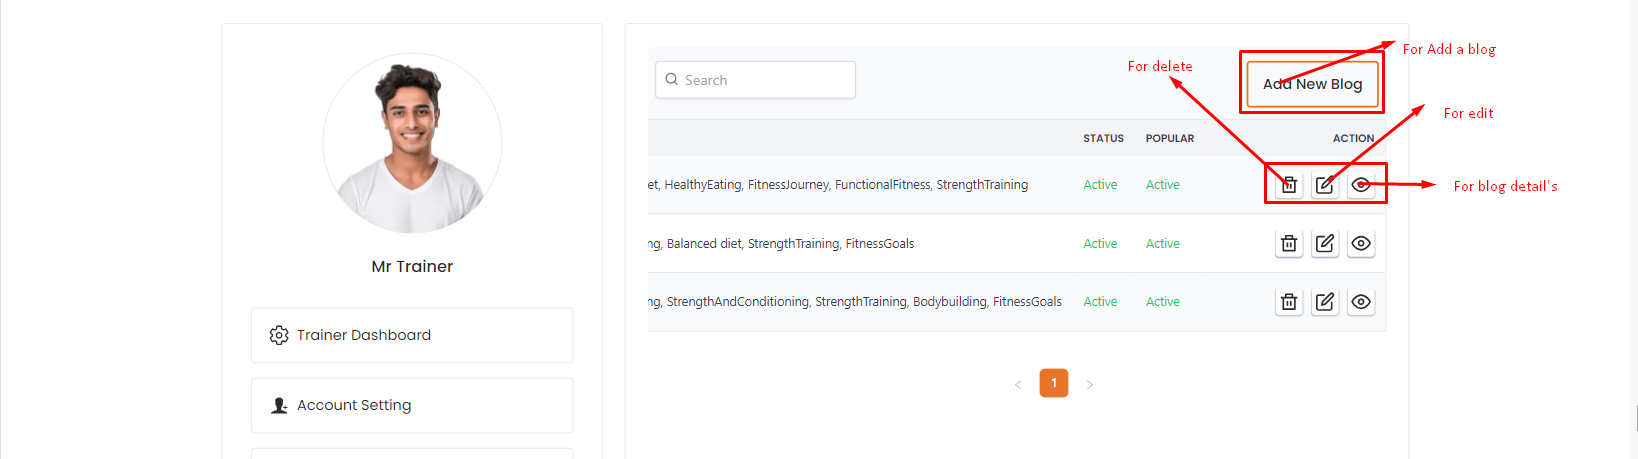
Task: Open edit pencil for second blog row
Action: [1325, 243]
